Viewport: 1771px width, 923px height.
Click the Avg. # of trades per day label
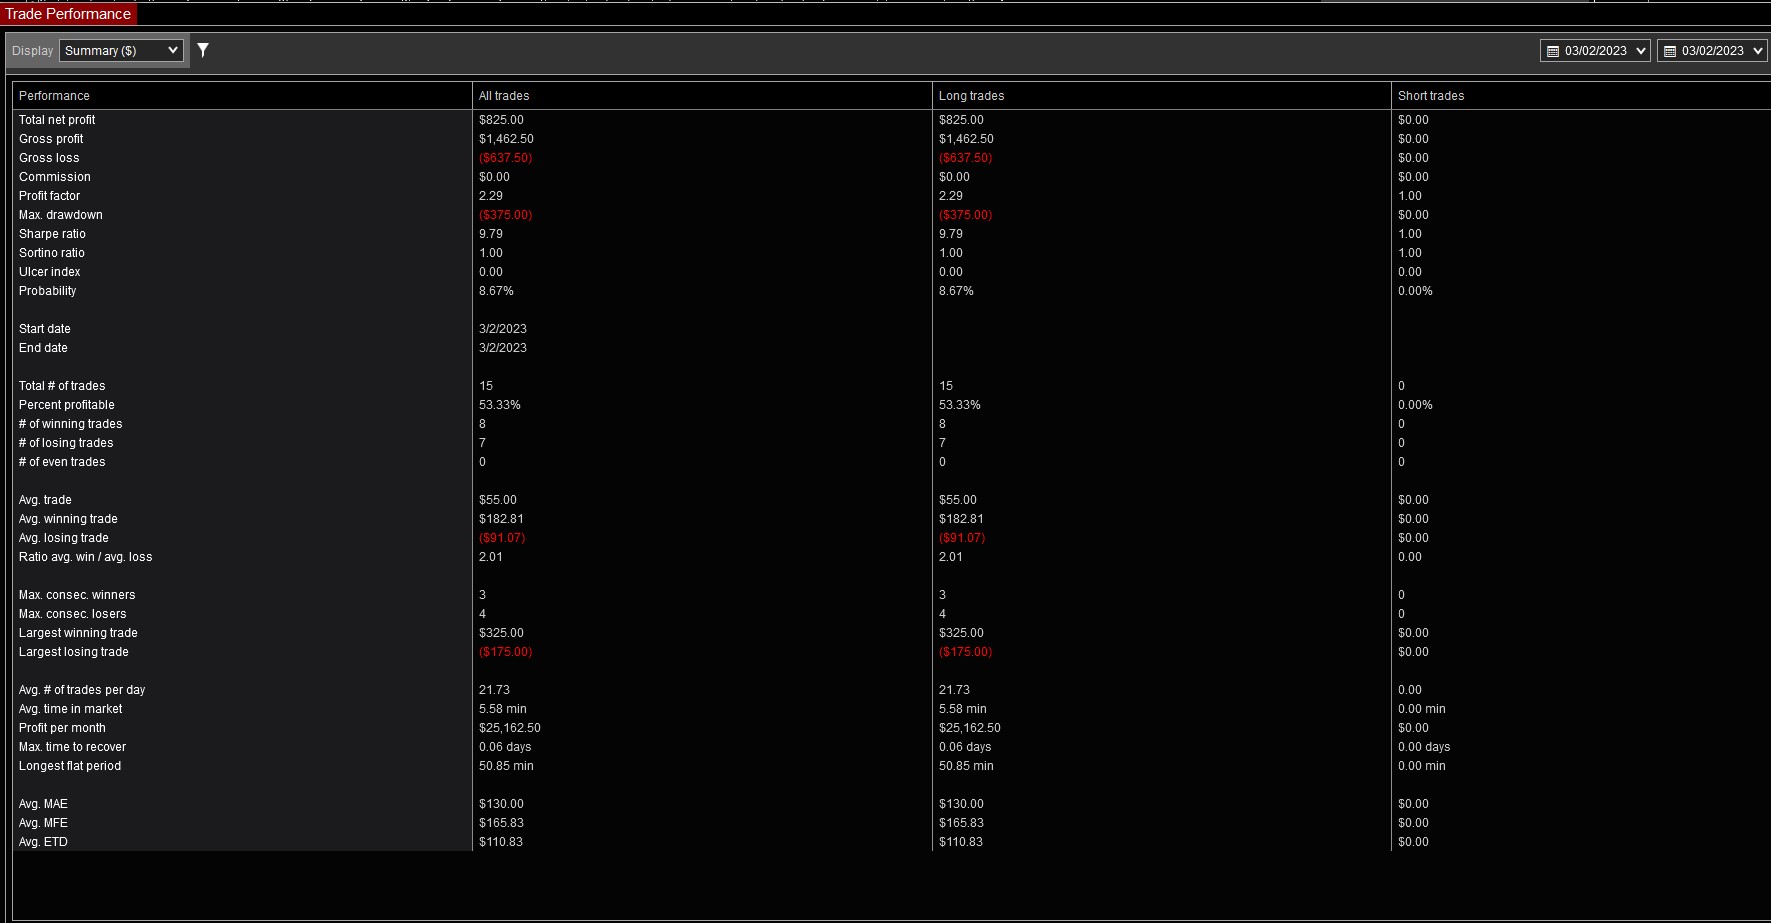point(82,690)
